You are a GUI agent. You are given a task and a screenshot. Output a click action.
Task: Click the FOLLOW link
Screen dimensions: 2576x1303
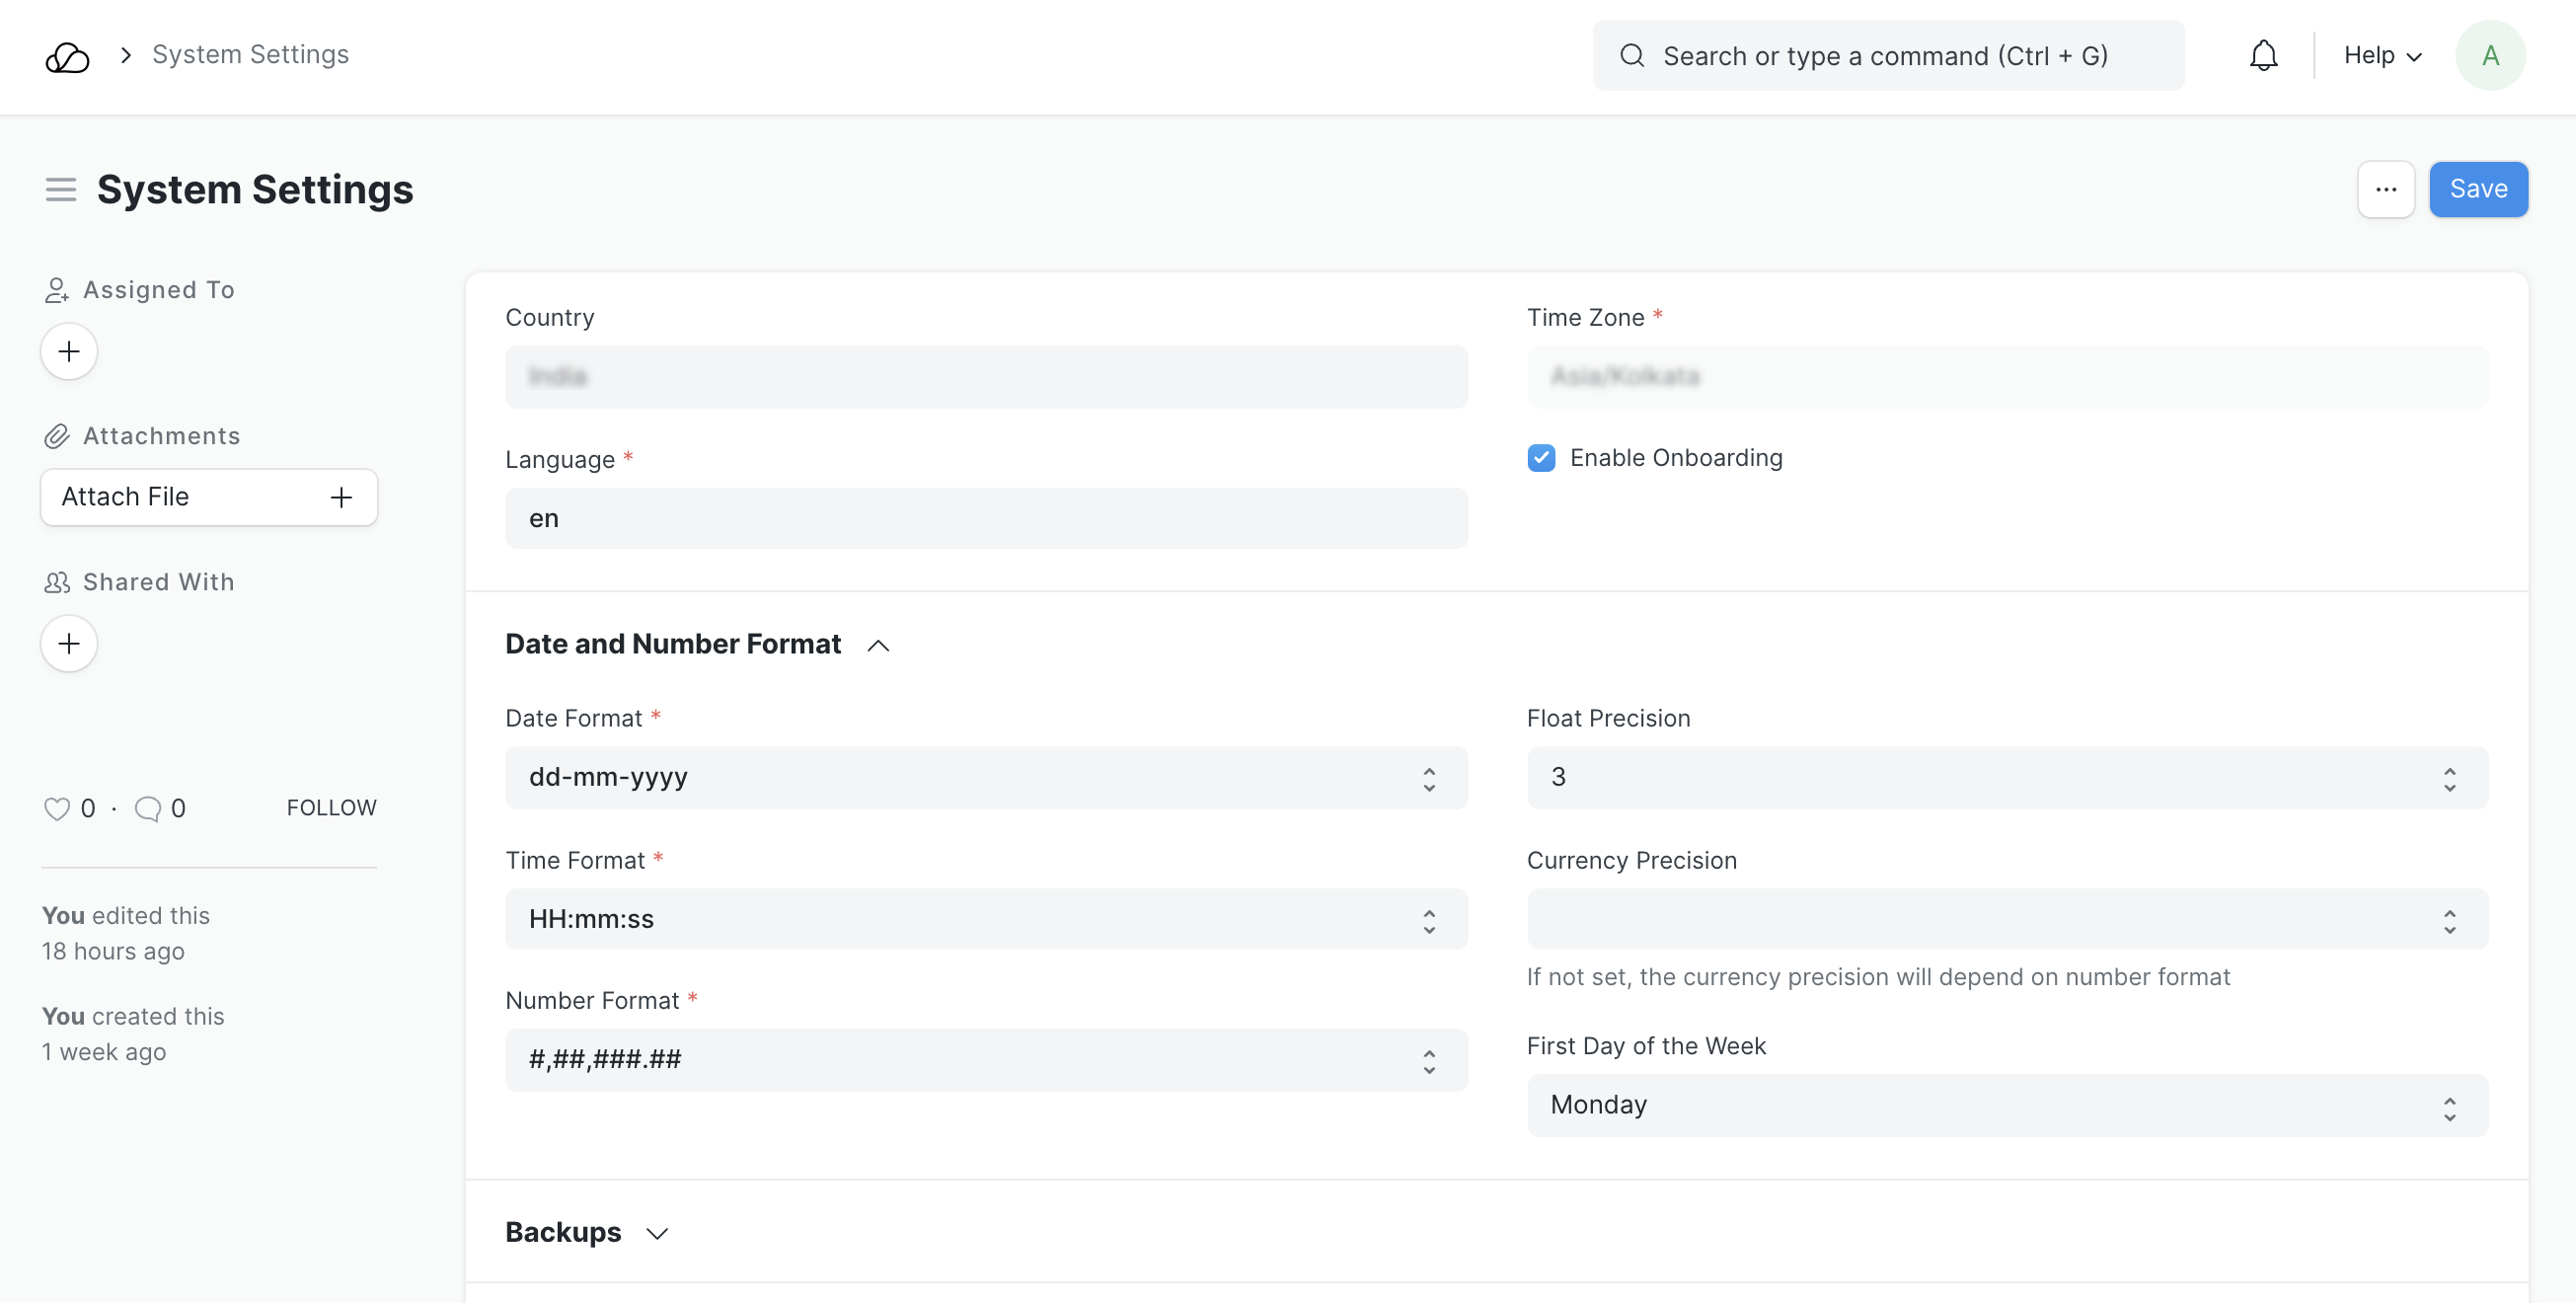(331, 807)
